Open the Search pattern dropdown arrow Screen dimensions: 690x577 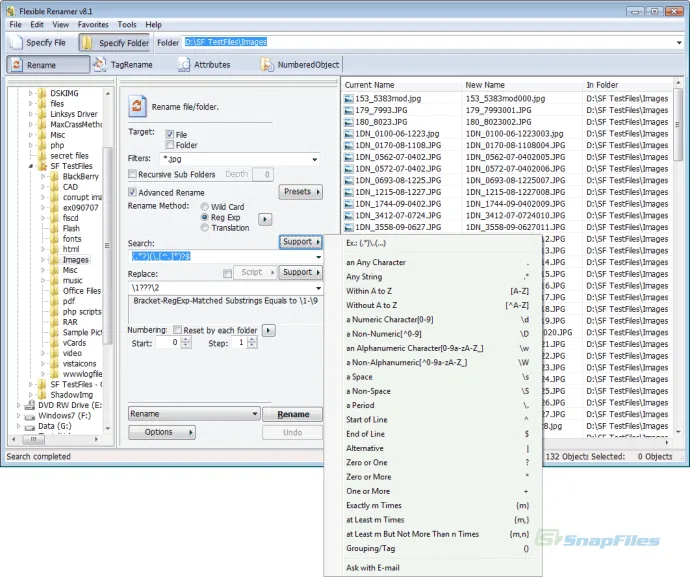coord(318,257)
